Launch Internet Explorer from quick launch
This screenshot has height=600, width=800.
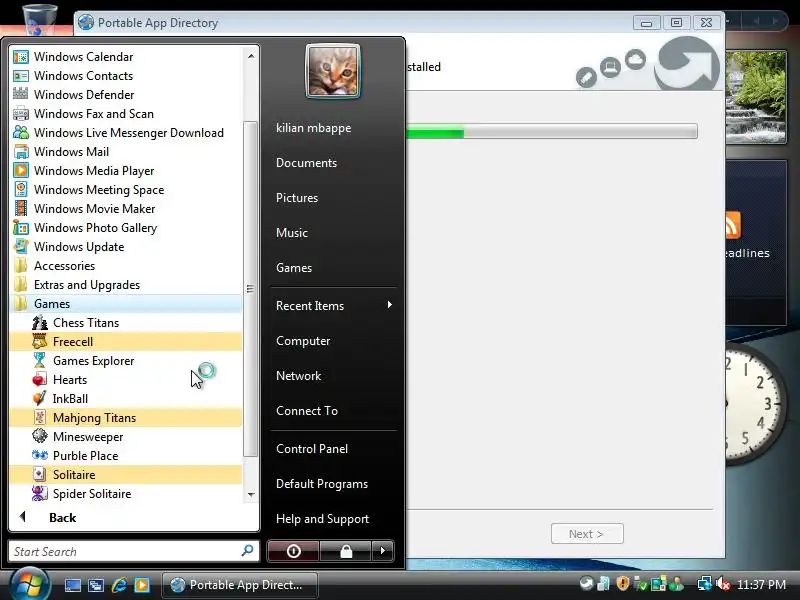click(x=119, y=585)
